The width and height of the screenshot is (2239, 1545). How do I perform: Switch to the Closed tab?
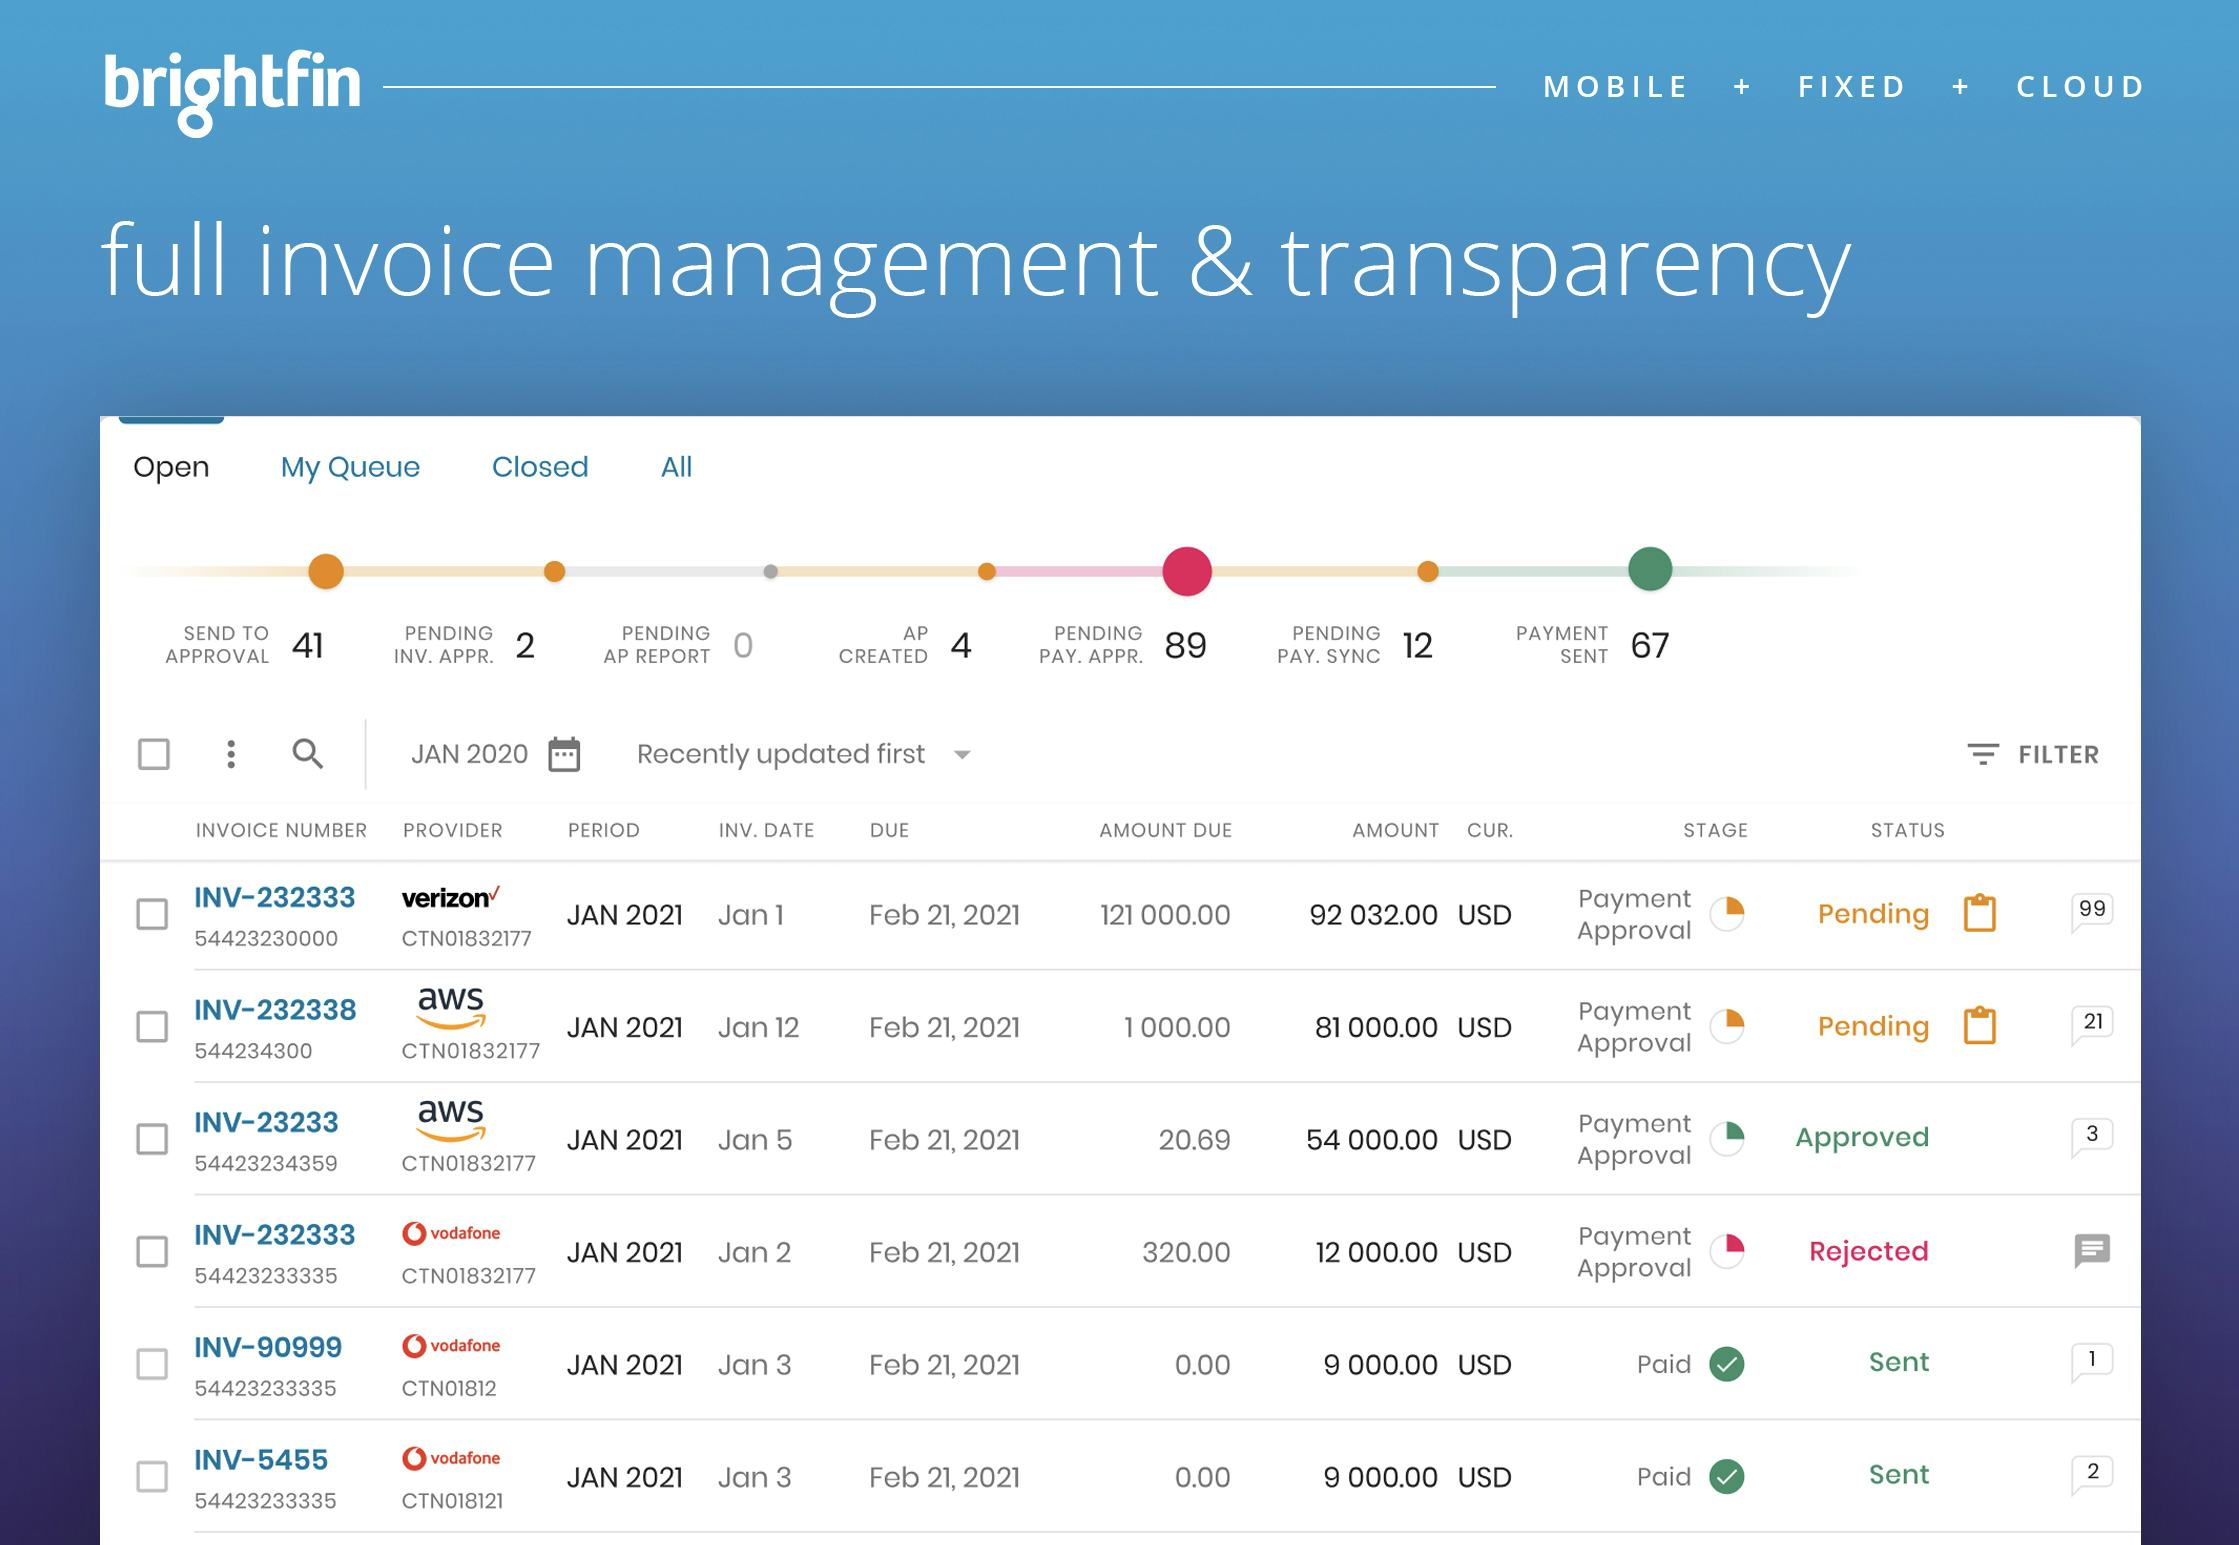[539, 466]
